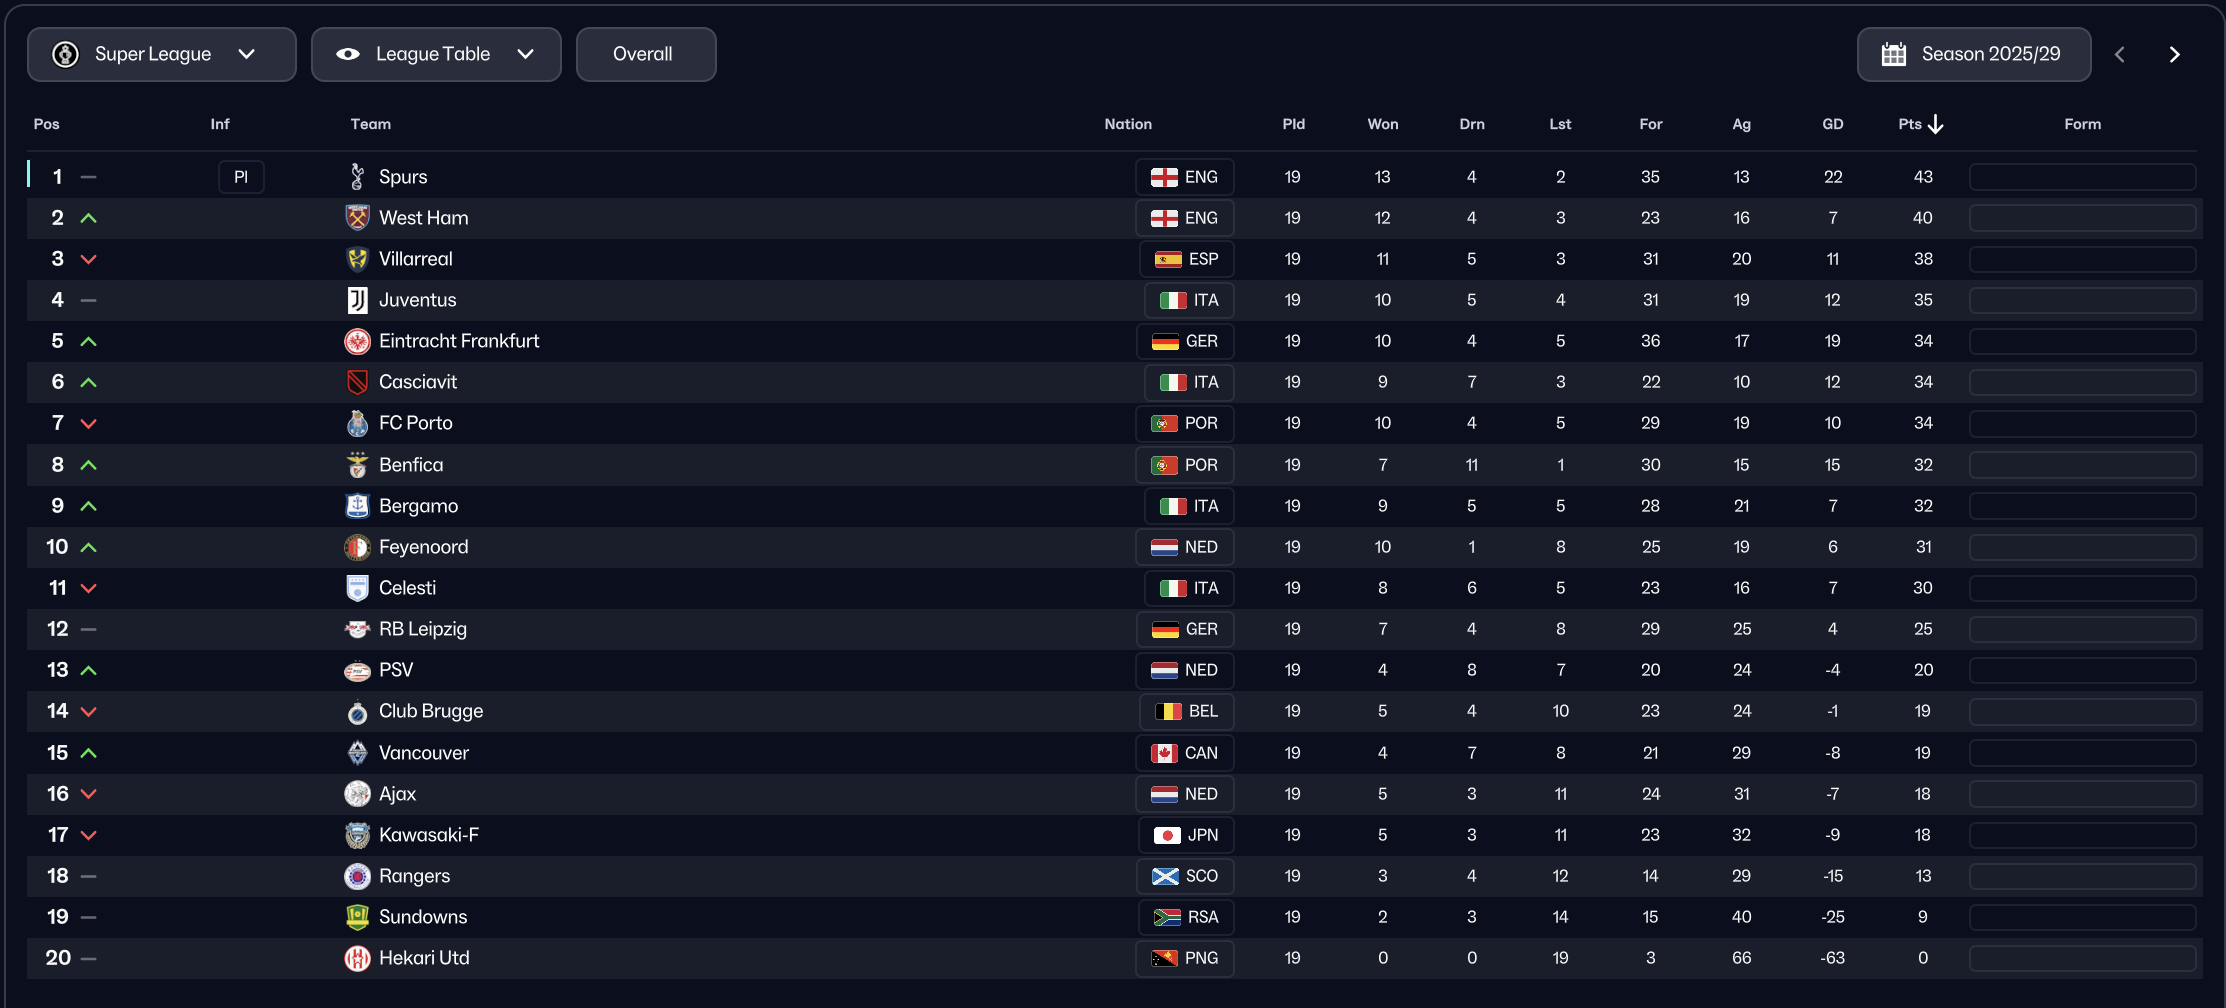Click the Feyenoord club badge
Image resolution: width=2226 pixels, height=1008 pixels.
pyautogui.click(x=357, y=547)
